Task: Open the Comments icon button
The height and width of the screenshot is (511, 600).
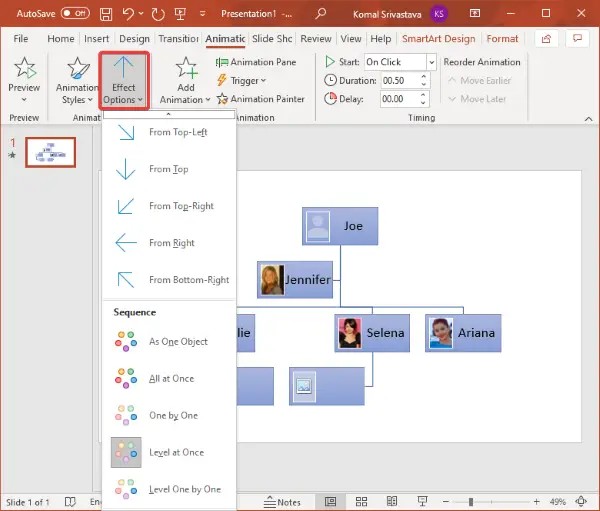Action: tap(577, 39)
